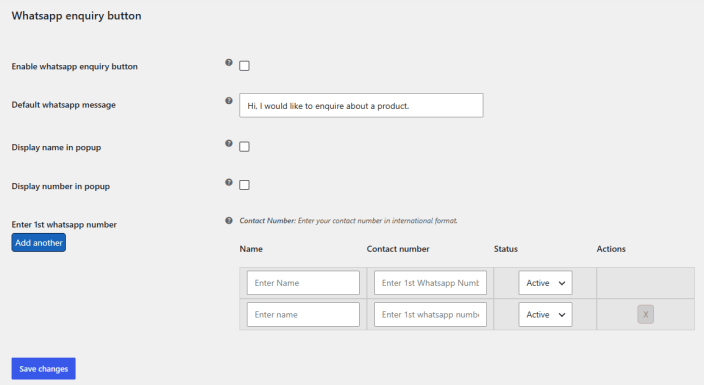
Task: Tick the Display name in popup checkbox
Action: (x=244, y=147)
